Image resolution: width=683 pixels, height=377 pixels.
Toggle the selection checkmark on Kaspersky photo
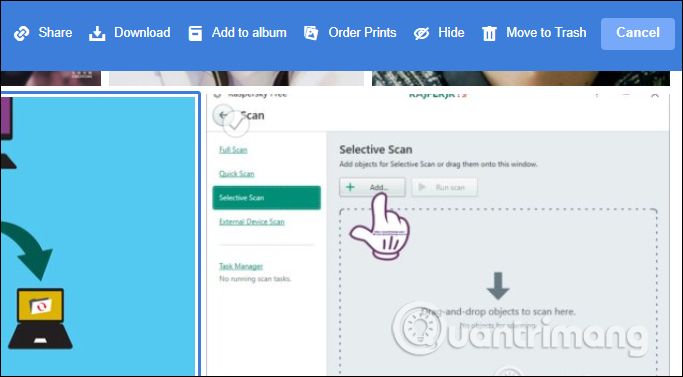point(236,125)
